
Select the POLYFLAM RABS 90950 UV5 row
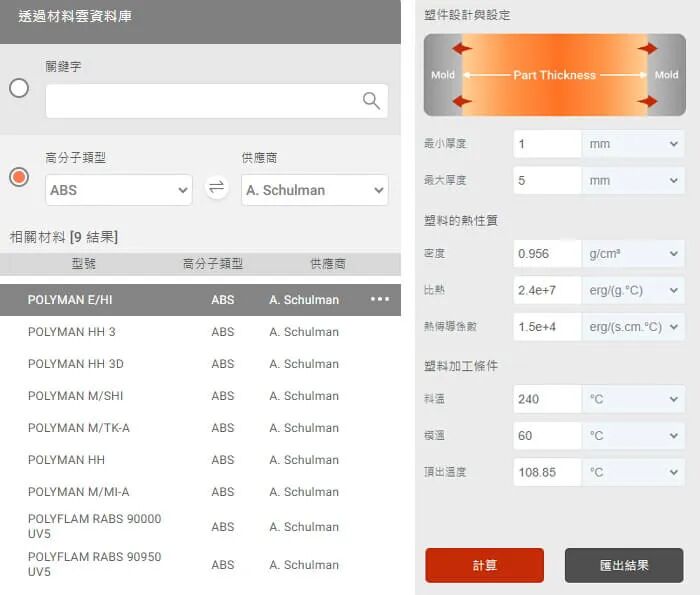click(200, 564)
